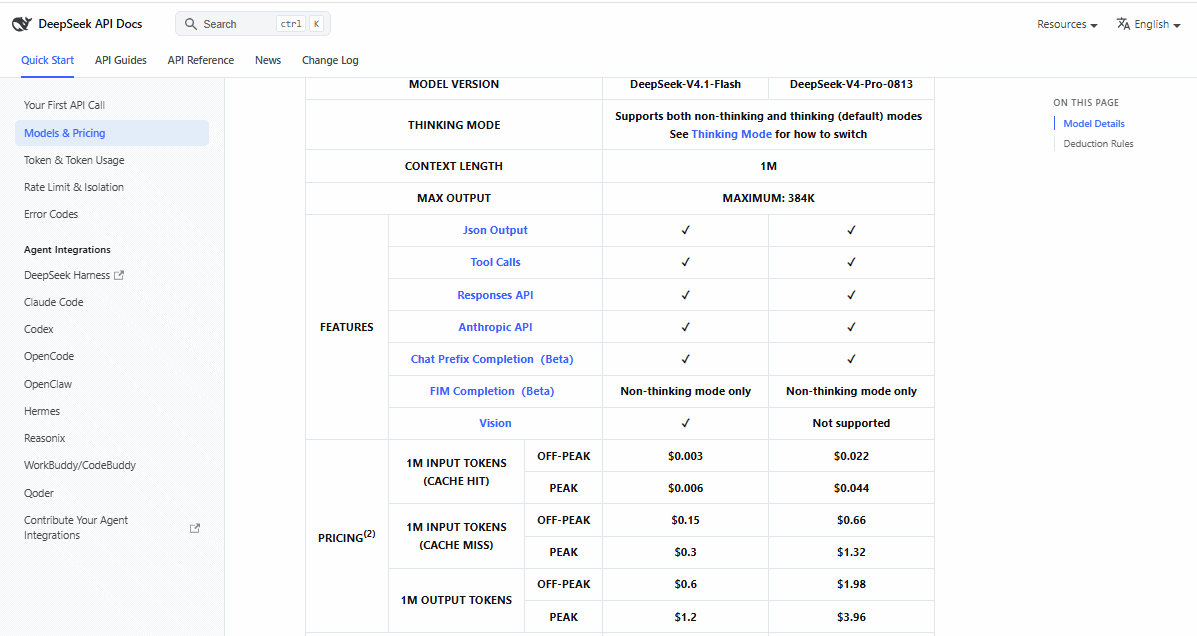Click the ON THIS PAGE heading
Image resolution: width=1197 pixels, height=636 pixels.
pyautogui.click(x=1086, y=102)
